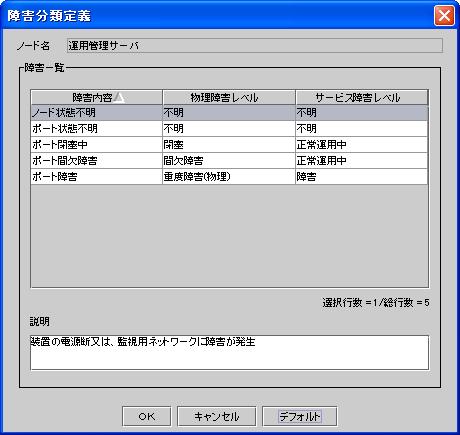
Task: Click the sort arrow in 障害内容 header
Action: click(x=119, y=98)
